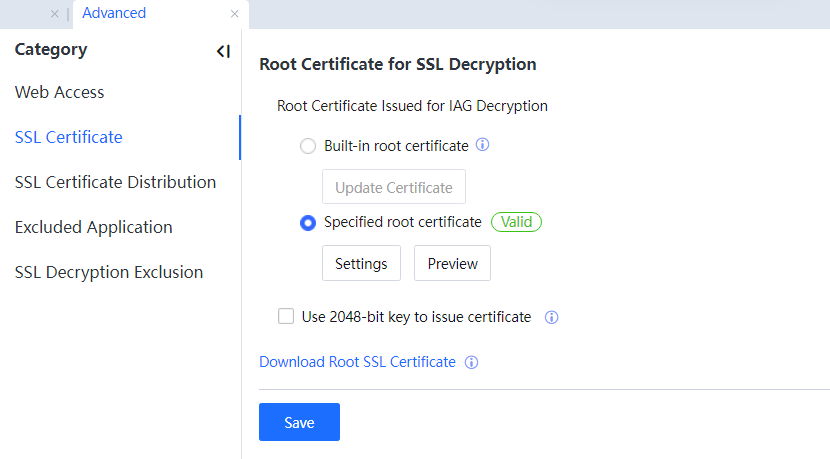Close the tab left of Advanced
Screen dimensions: 830x459
(54, 14)
